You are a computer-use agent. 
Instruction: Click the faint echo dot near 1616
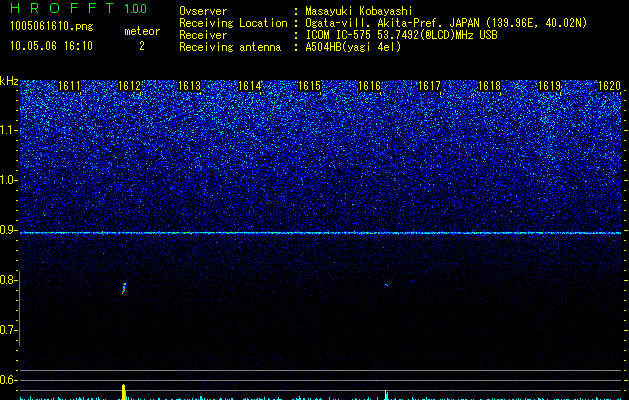386,285
